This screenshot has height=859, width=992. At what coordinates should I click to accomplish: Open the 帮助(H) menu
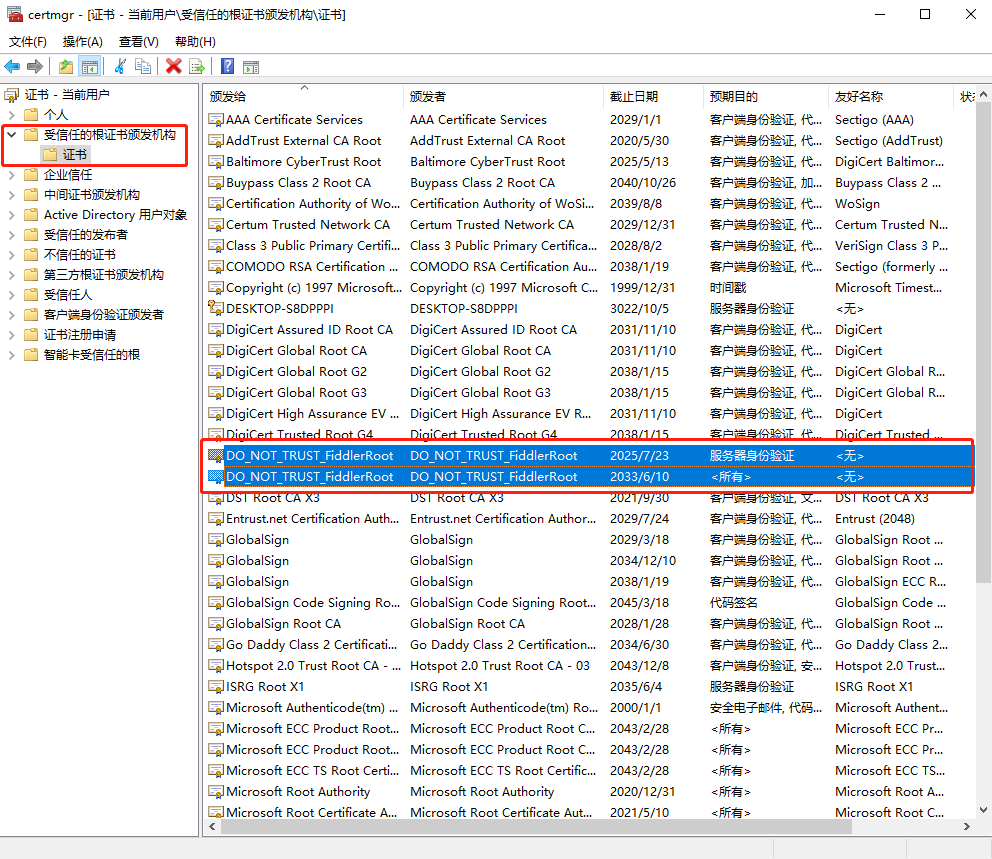point(195,42)
